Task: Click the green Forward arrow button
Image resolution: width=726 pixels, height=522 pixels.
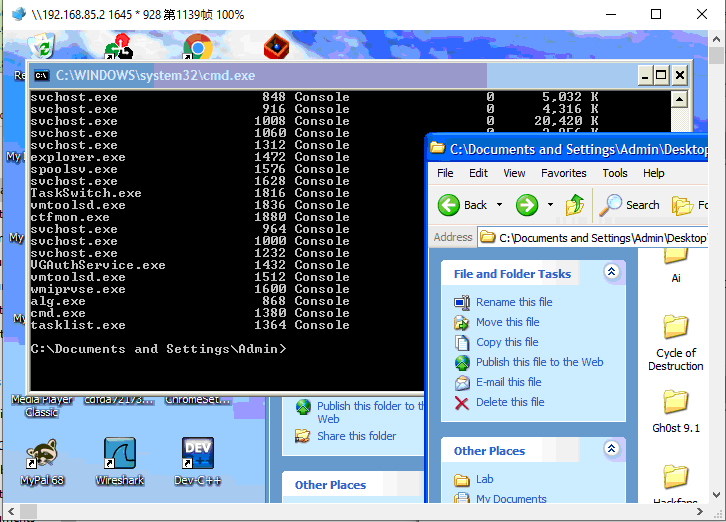Action: click(x=527, y=205)
